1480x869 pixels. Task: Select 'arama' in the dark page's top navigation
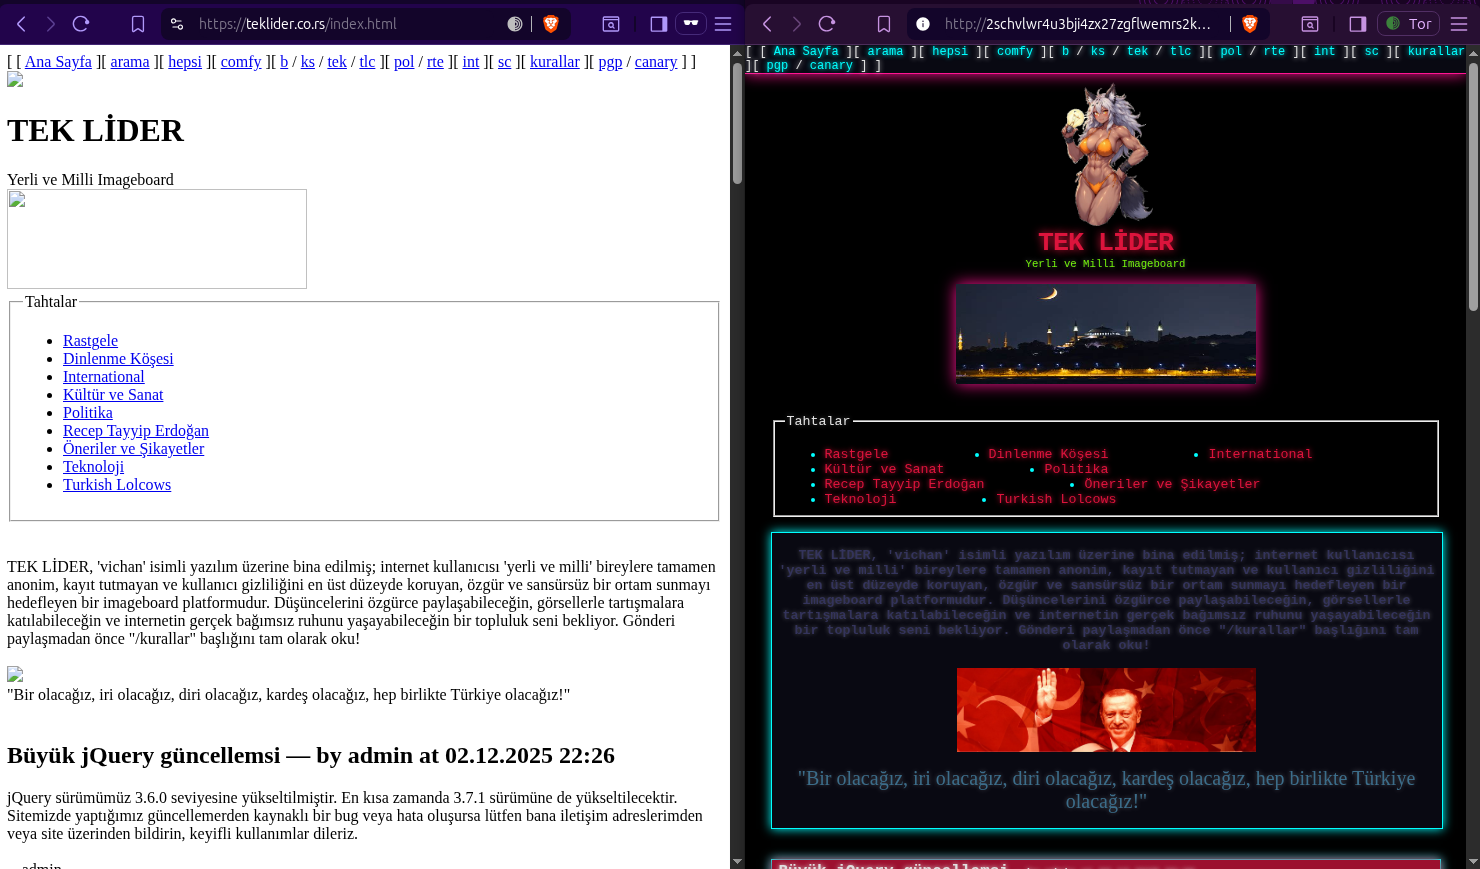(x=884, y=51)
